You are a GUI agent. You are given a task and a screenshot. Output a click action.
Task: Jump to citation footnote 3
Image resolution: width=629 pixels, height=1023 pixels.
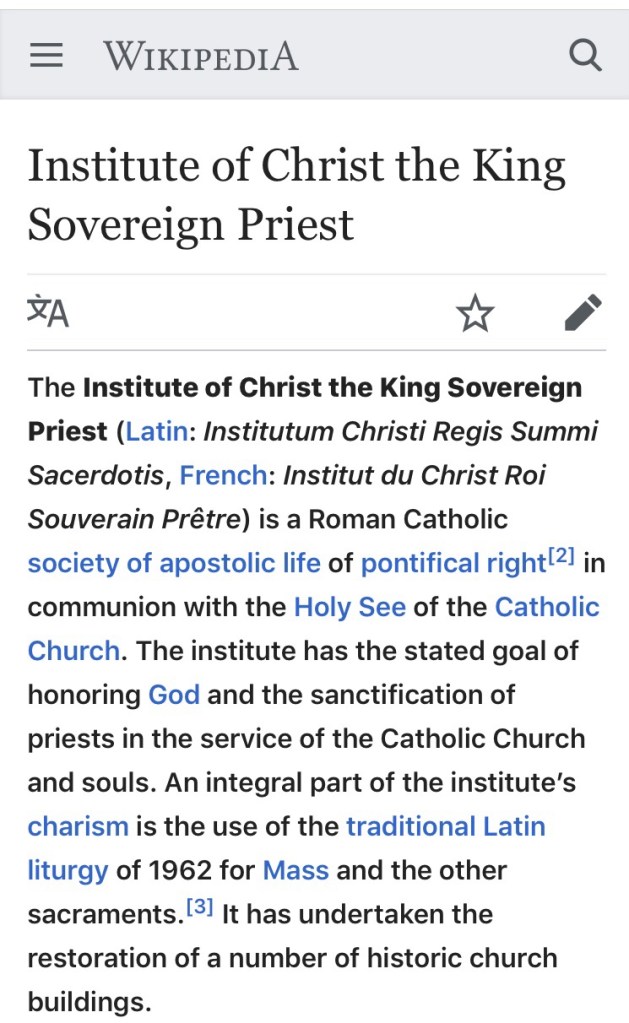click(200, 908)
